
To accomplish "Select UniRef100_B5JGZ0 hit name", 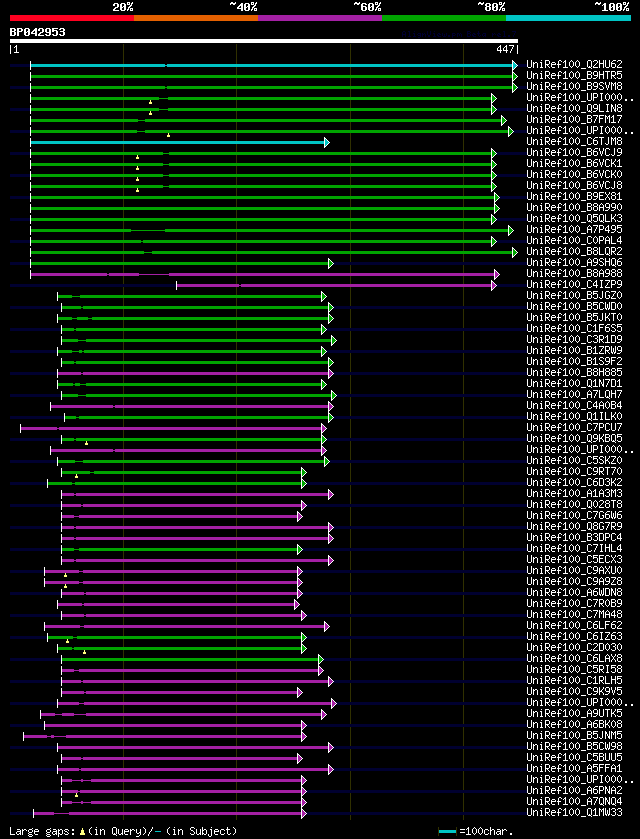I will point(574,296).
